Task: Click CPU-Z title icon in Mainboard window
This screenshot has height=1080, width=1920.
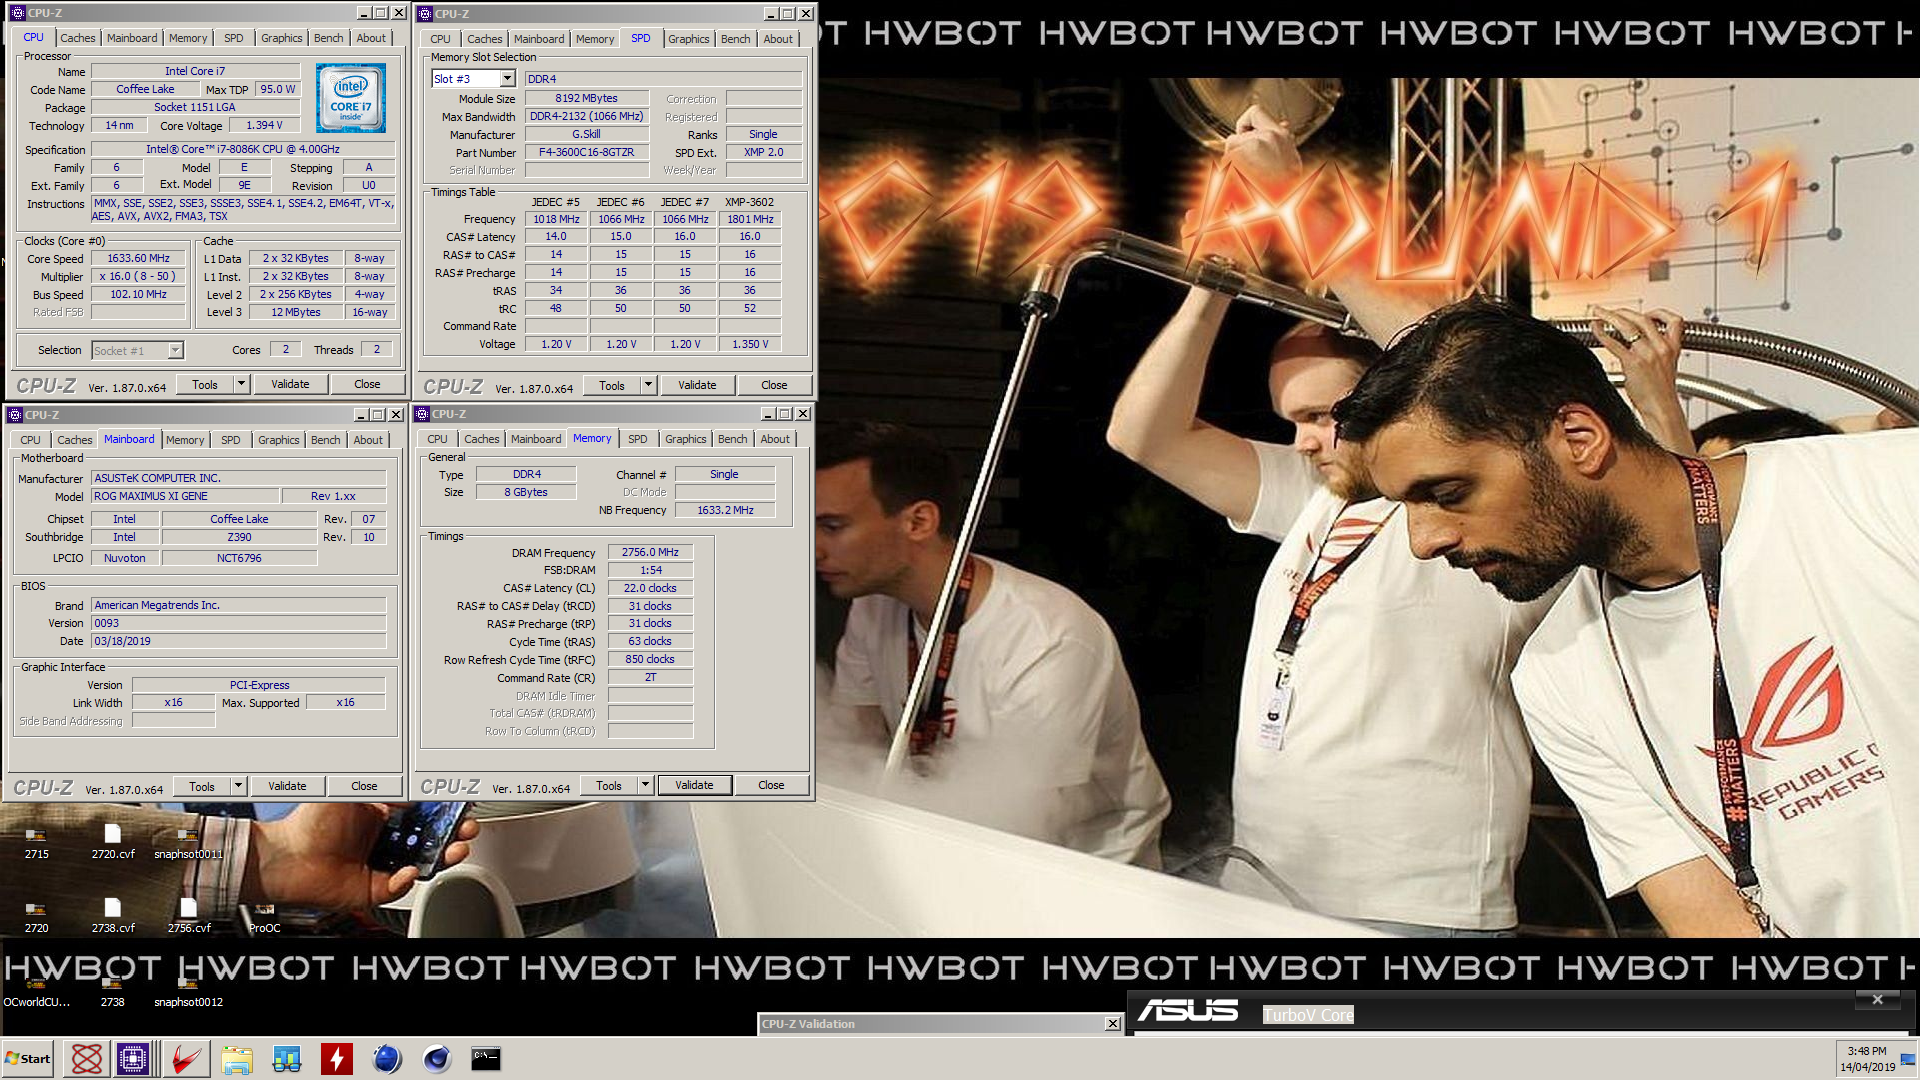Action: pos(15,415)
